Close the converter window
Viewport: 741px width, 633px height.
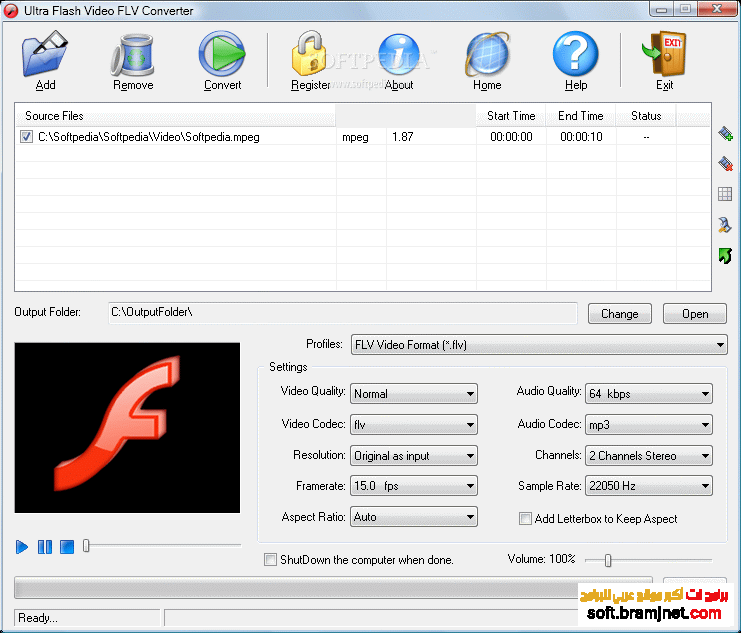tap(717, 9)
